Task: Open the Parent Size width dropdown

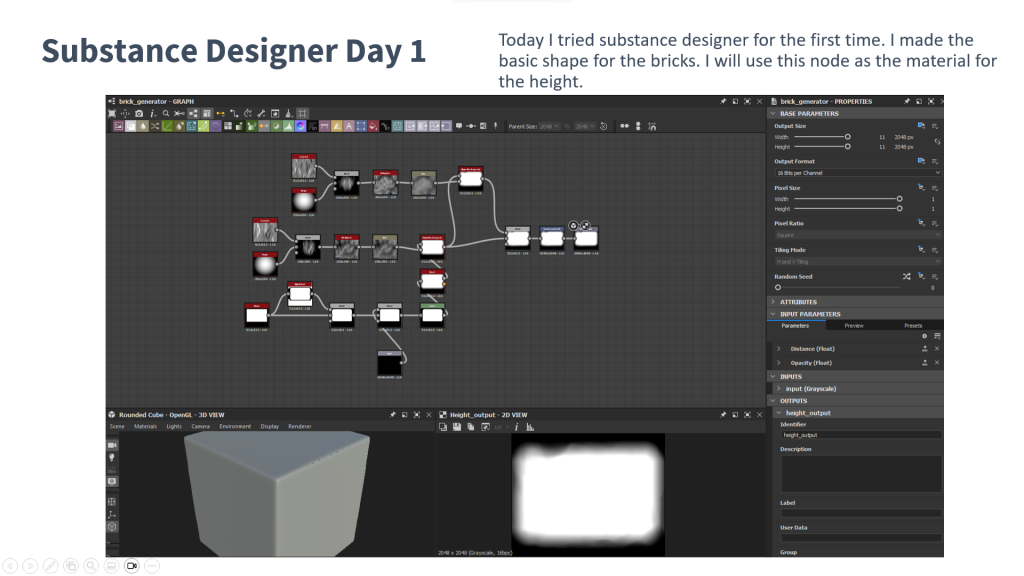Action: tap(549, 126)
